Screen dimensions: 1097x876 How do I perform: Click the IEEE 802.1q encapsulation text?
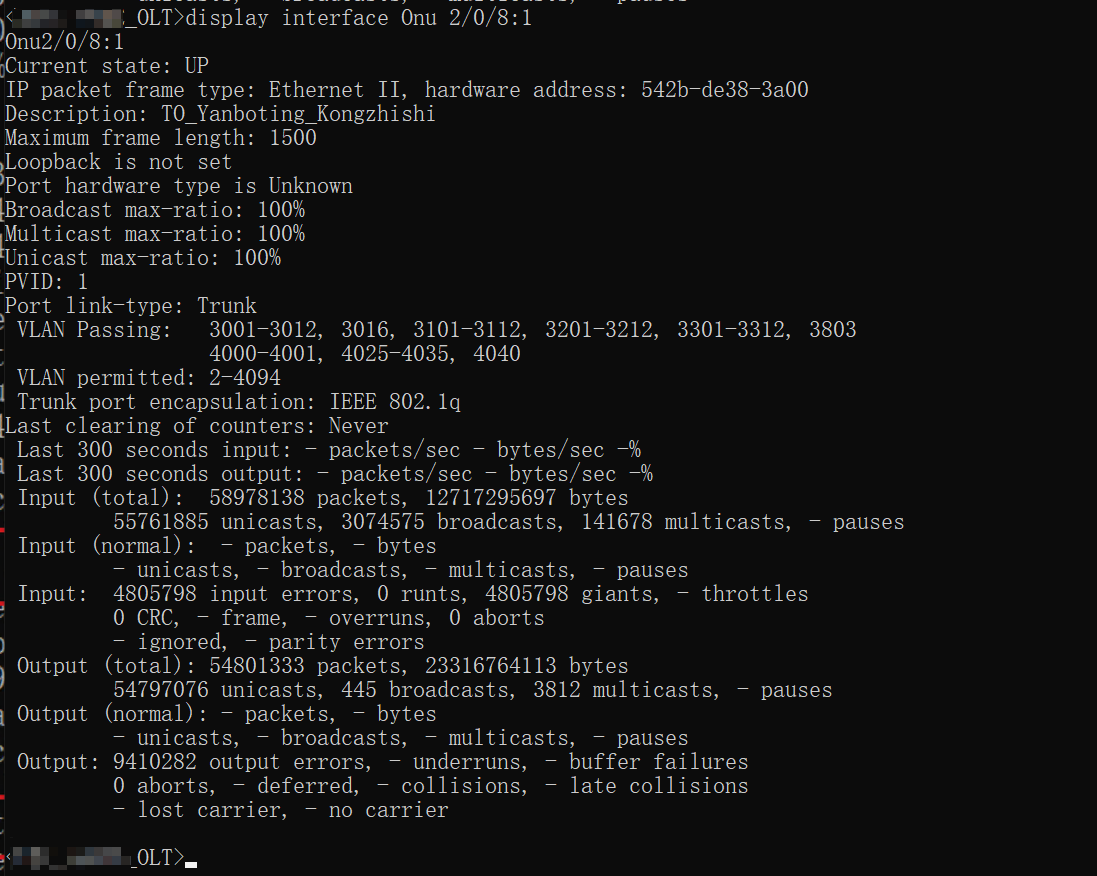click(395, 402)
